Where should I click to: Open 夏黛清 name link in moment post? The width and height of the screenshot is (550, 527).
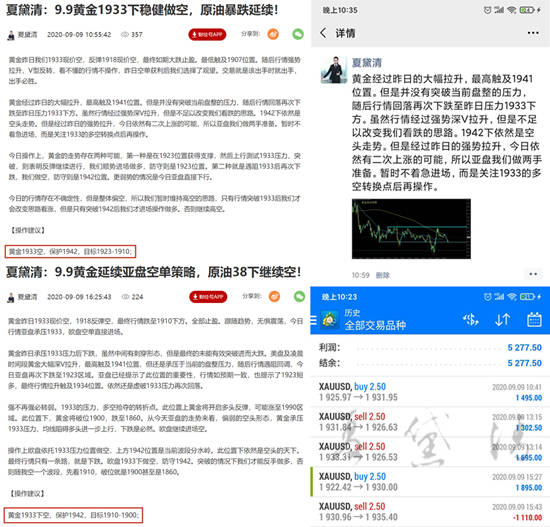click(x=367, y=63)
